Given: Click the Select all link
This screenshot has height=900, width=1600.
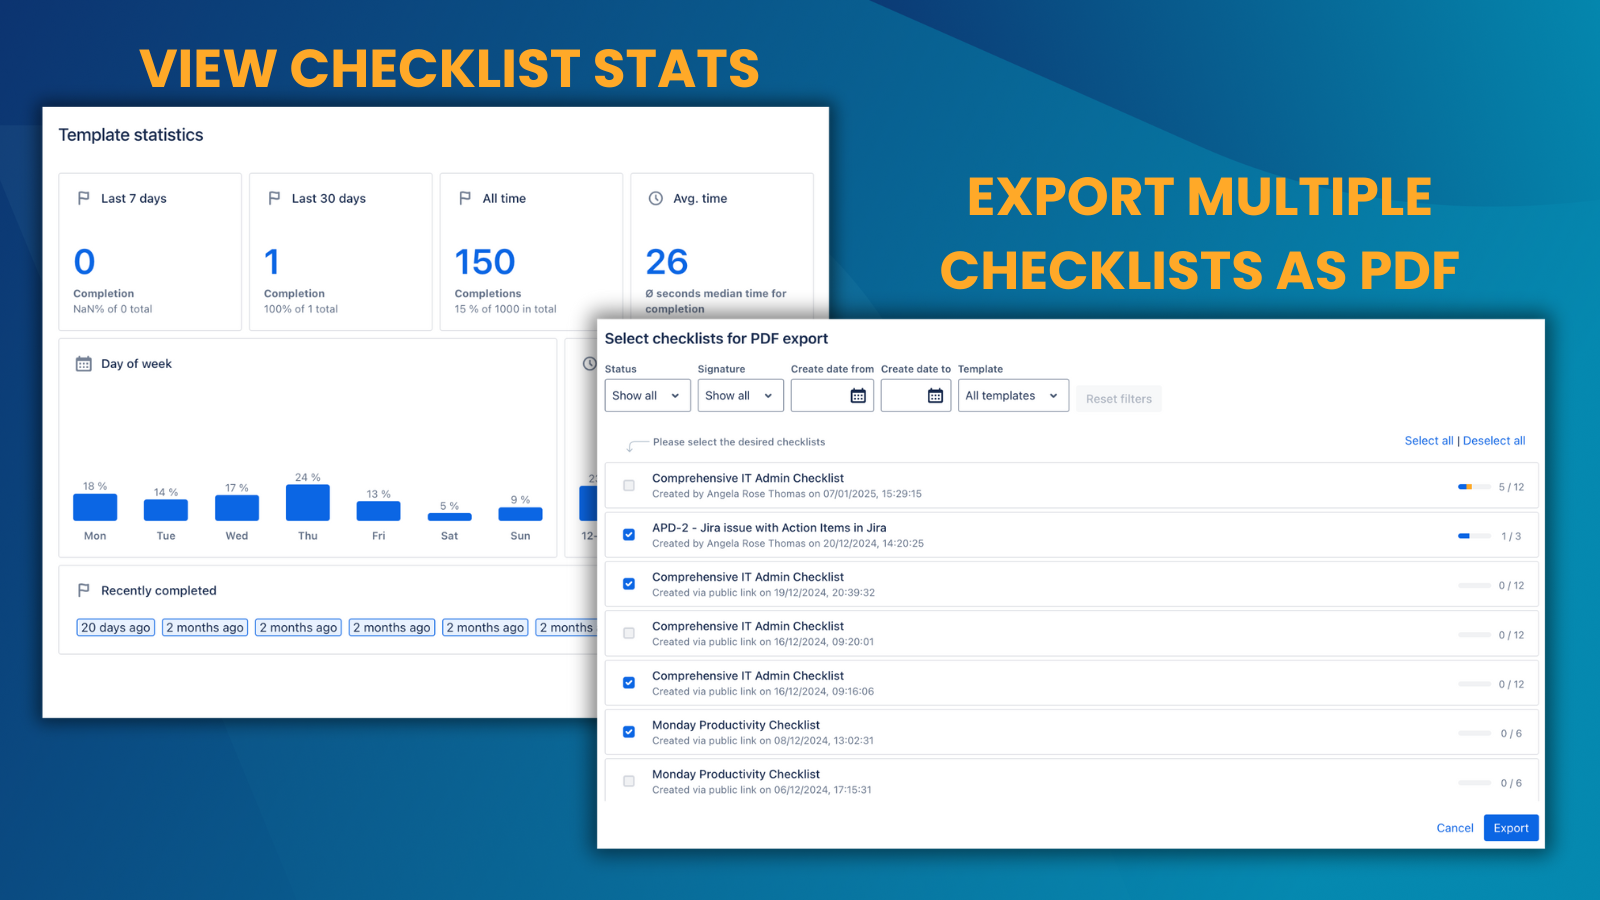Looking at the screenshot, I should click(1429, 440).
